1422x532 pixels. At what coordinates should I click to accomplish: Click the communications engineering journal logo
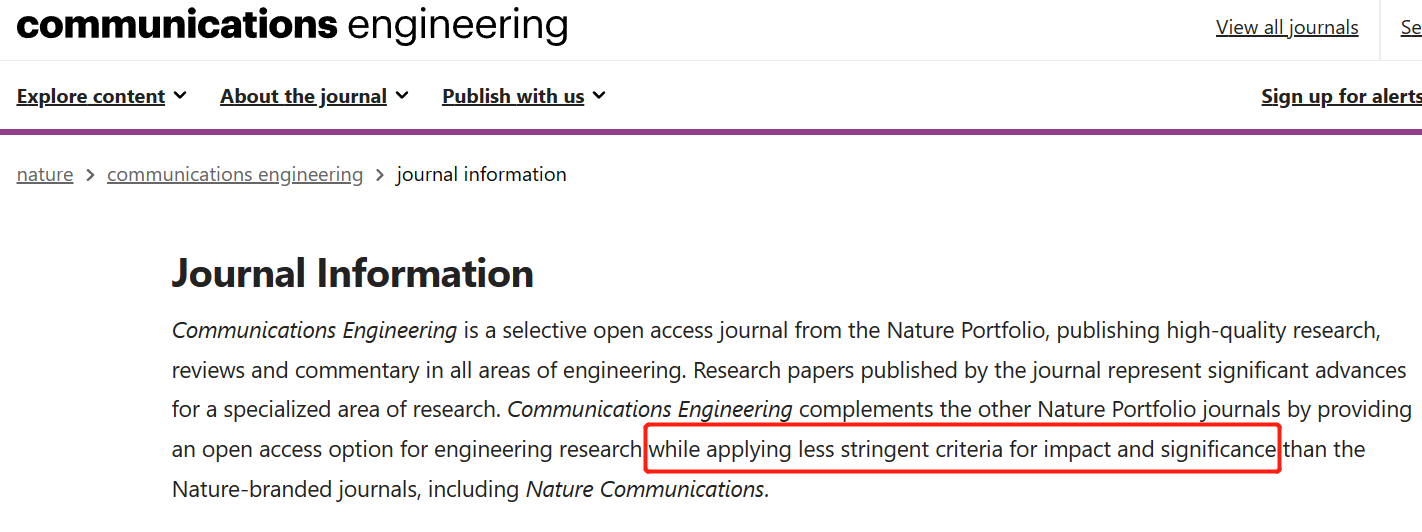pyautogui.click(x=292, y=25)
